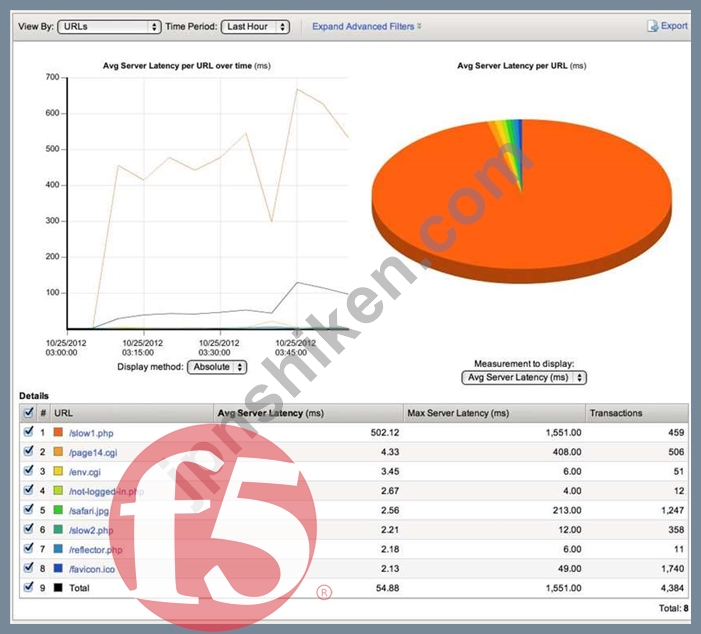Uncheck the /safari.jpg row checkbox
701x634 pixels.
pos(28,509)
